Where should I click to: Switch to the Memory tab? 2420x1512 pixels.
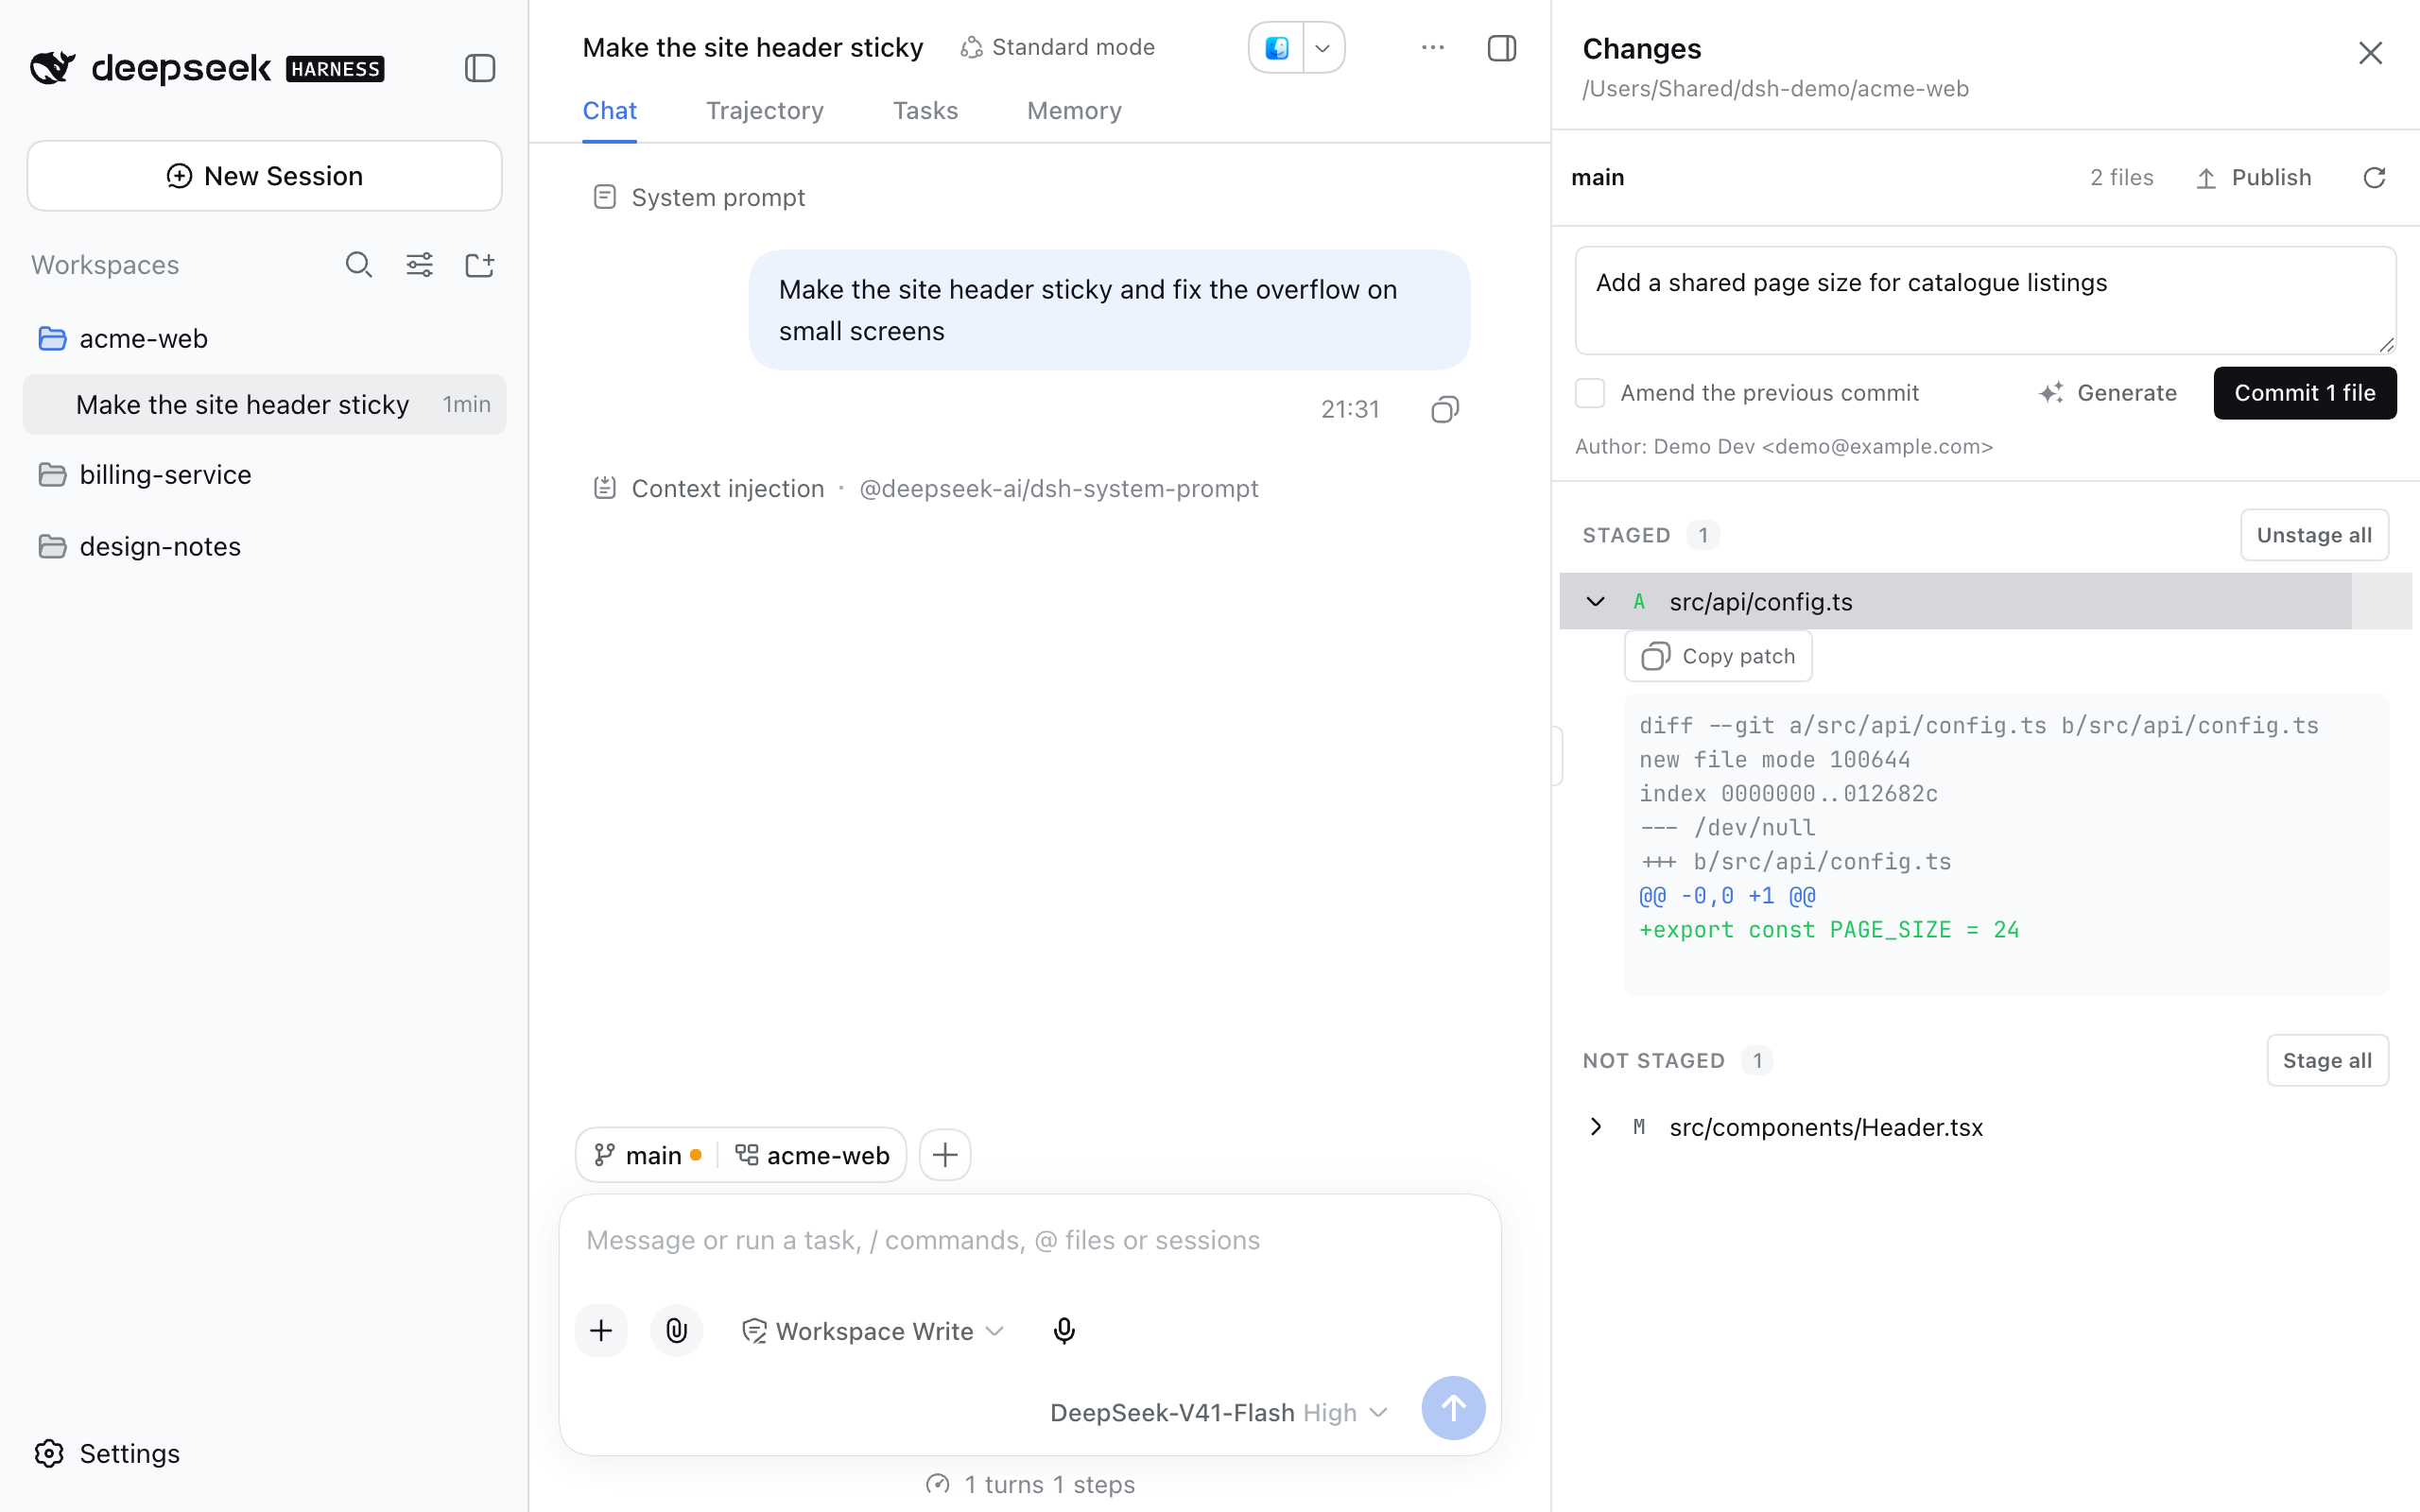[x=1074, y=110]
